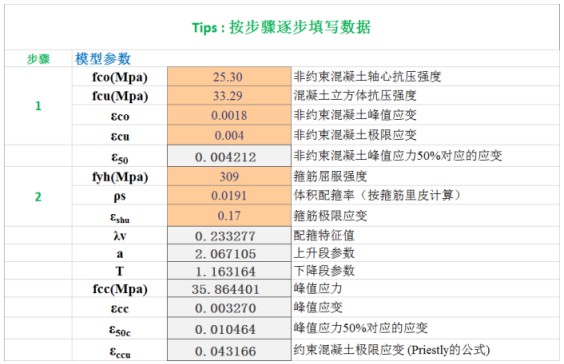This screenshot has height=364, width=564.
Task: Click the εshu input cell 0.17
Action: (x=229, y=215)
